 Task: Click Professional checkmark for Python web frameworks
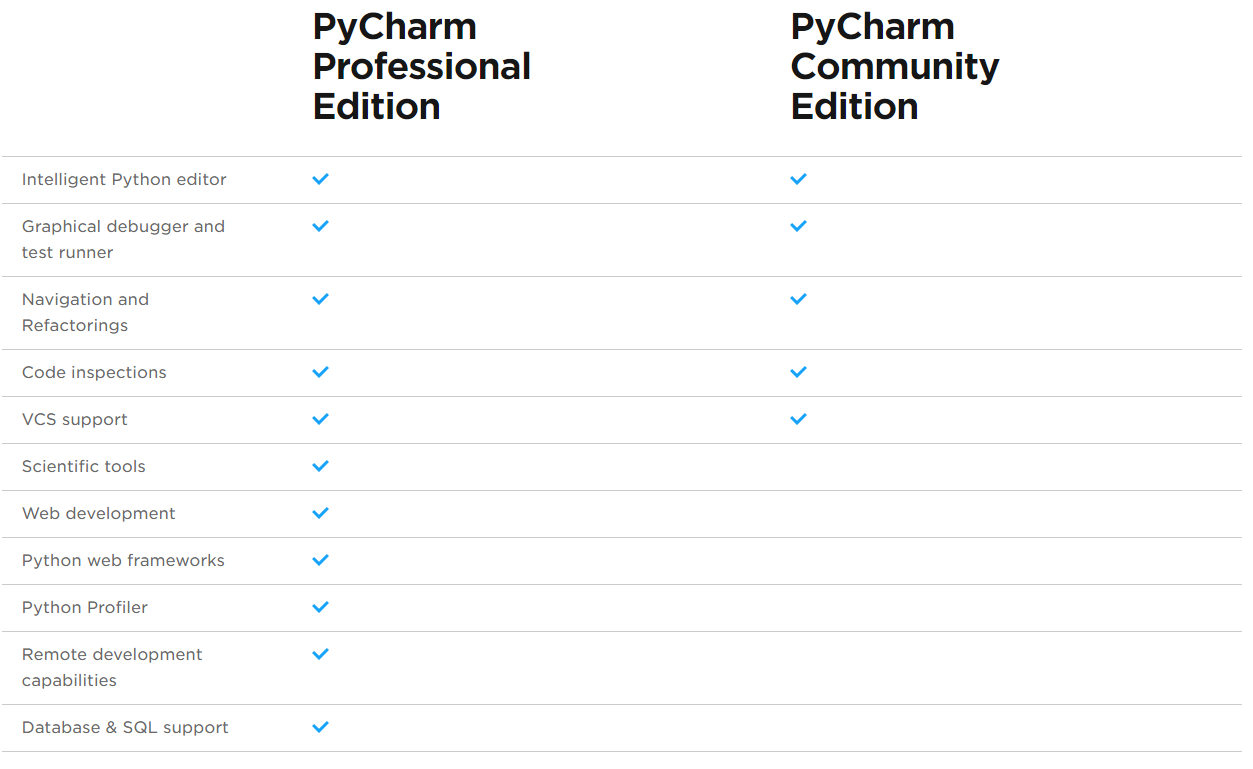tap(320, 560)
